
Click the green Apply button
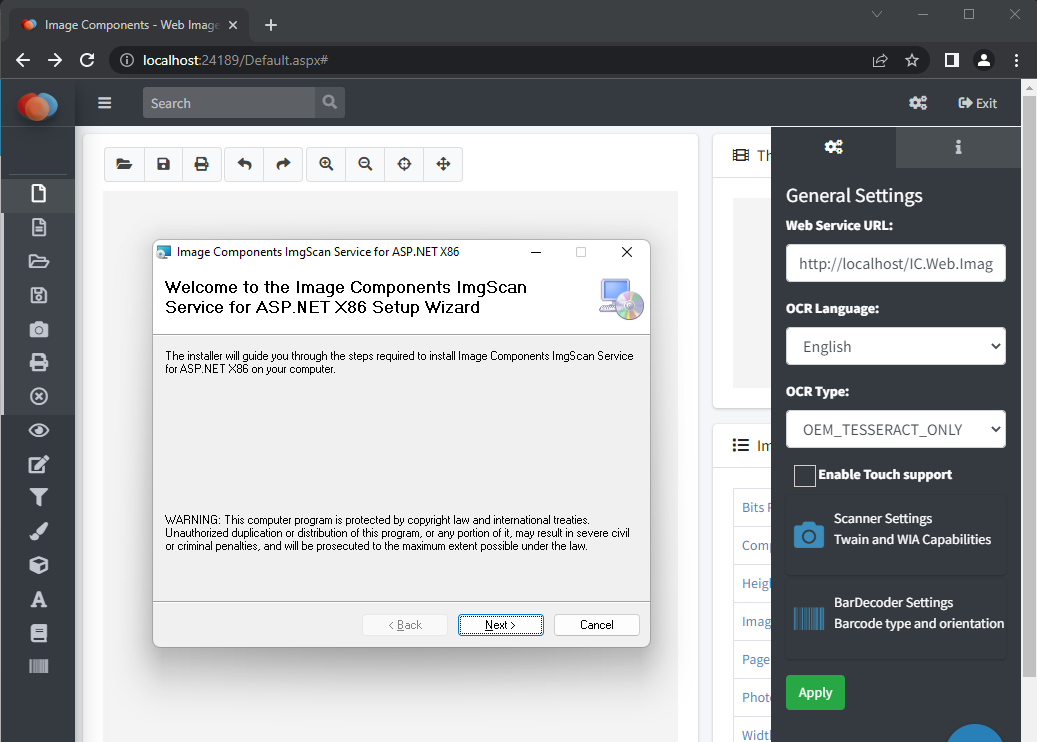coord(815,692)
